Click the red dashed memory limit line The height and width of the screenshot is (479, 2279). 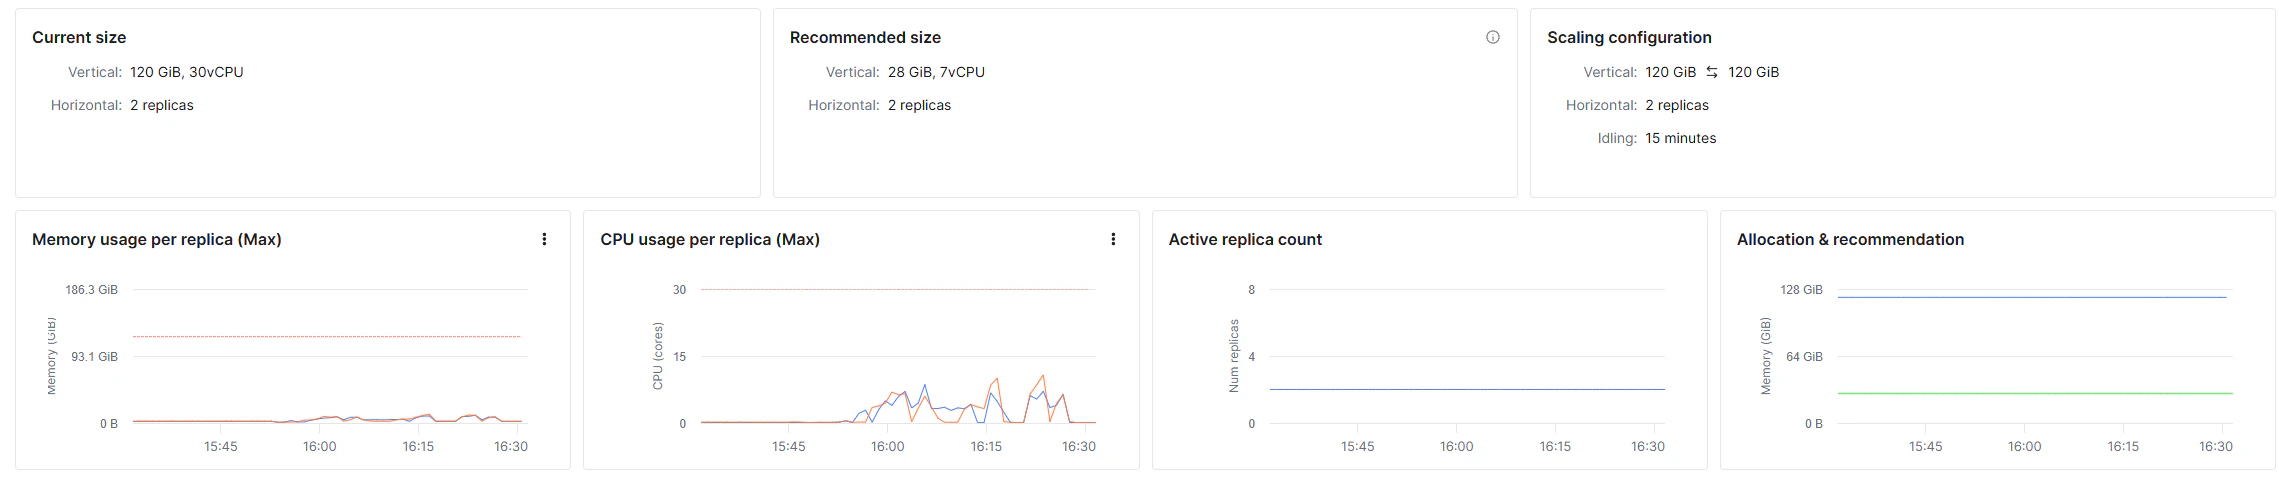tap(326, 337)
